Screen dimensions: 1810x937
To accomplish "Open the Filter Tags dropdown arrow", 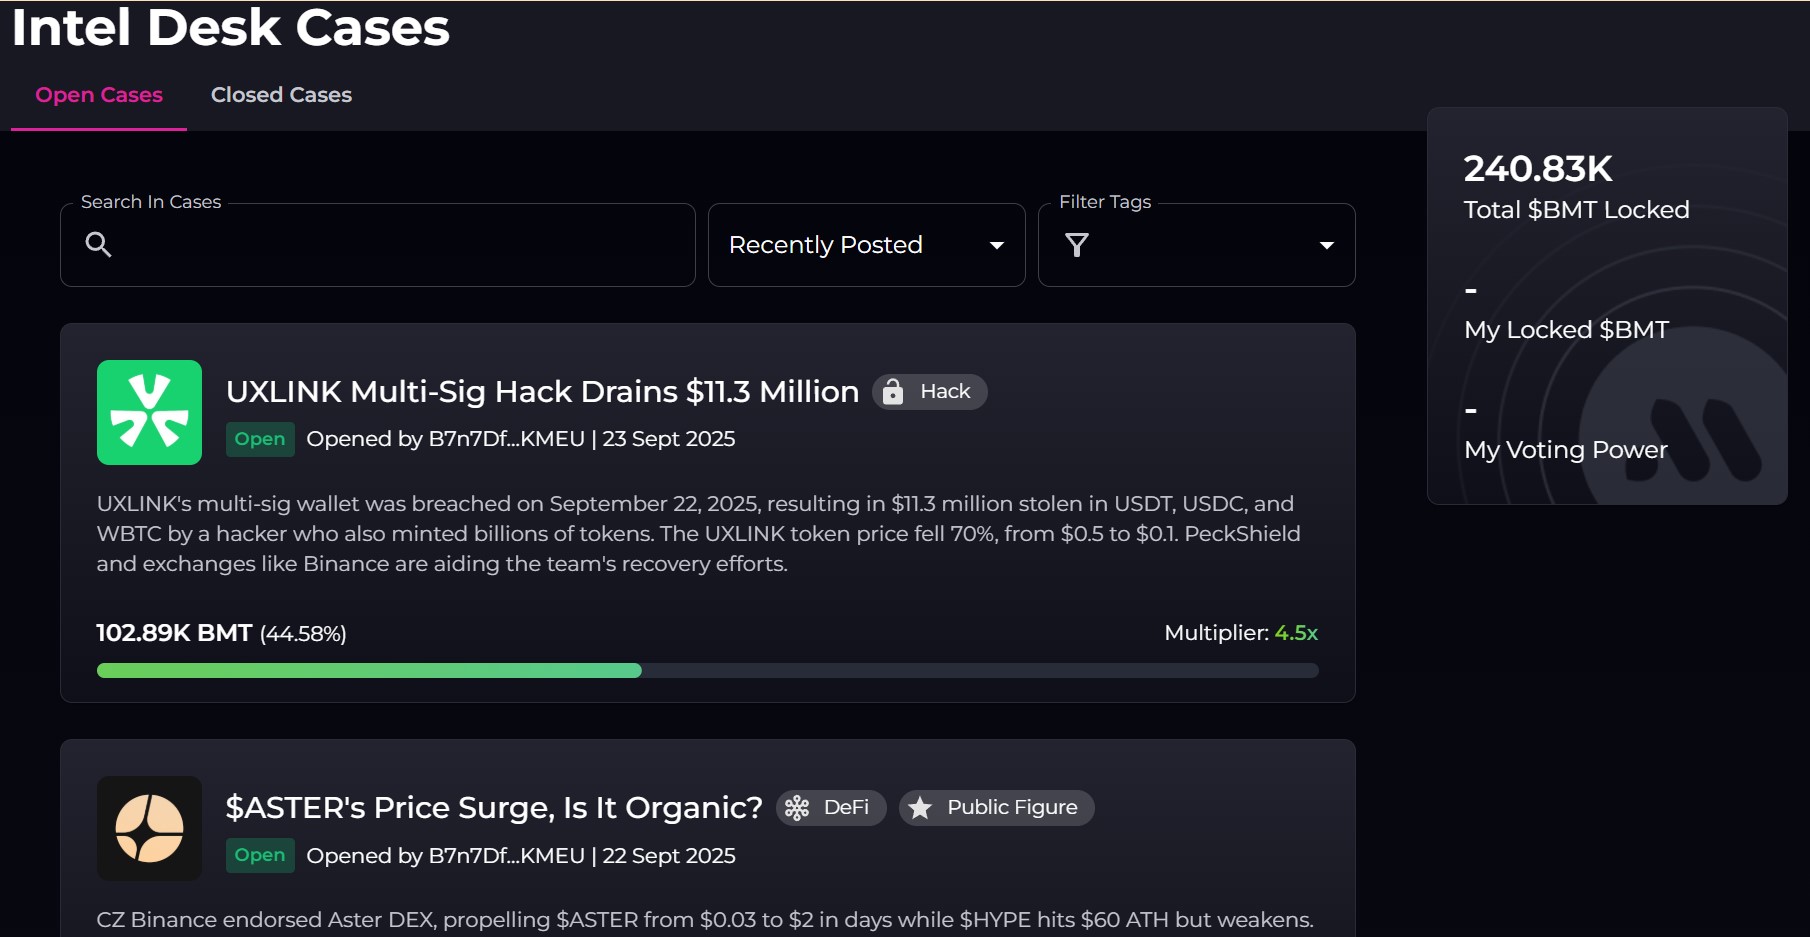I will point(1326,245).
